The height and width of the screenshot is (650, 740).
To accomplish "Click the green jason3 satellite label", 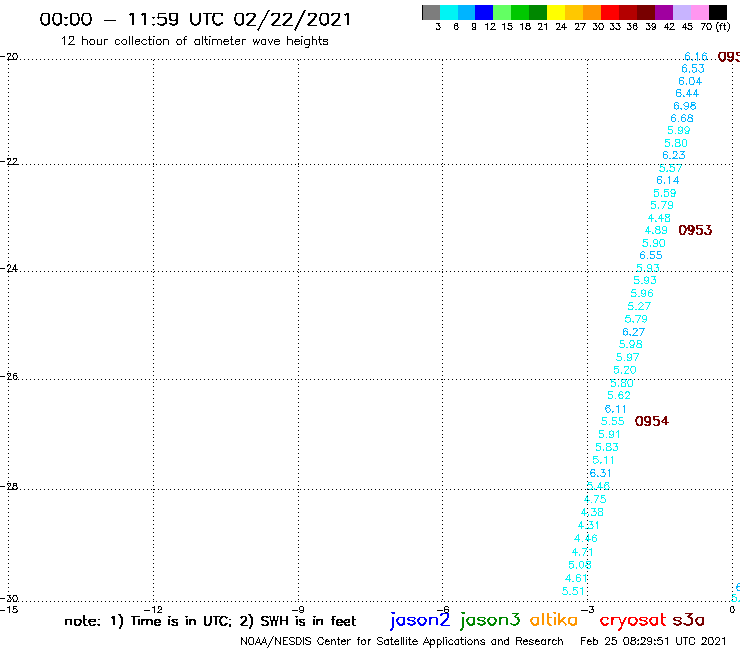I will click(490, 620).
